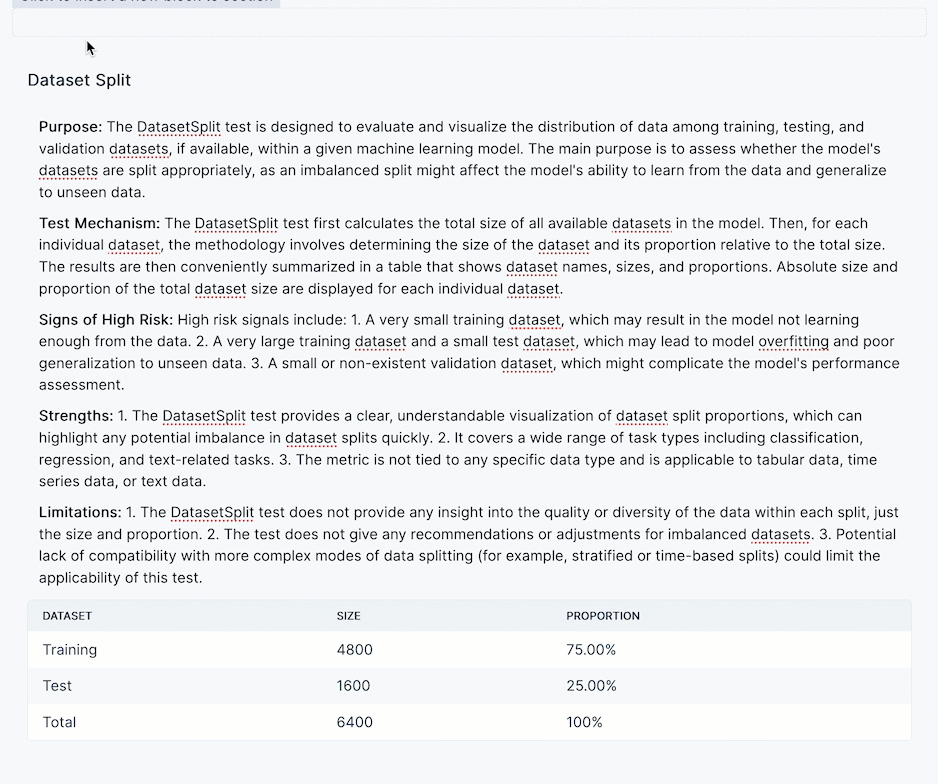Click the DATASET column header
This screenshot has width=938, height=784.
[67, 616]
